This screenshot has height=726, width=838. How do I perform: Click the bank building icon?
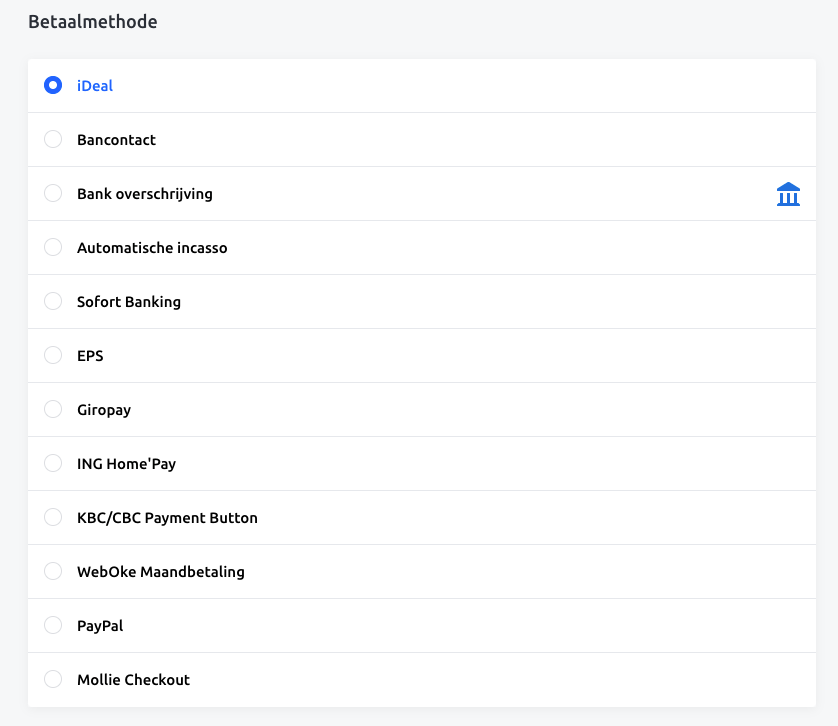point(788,194)
